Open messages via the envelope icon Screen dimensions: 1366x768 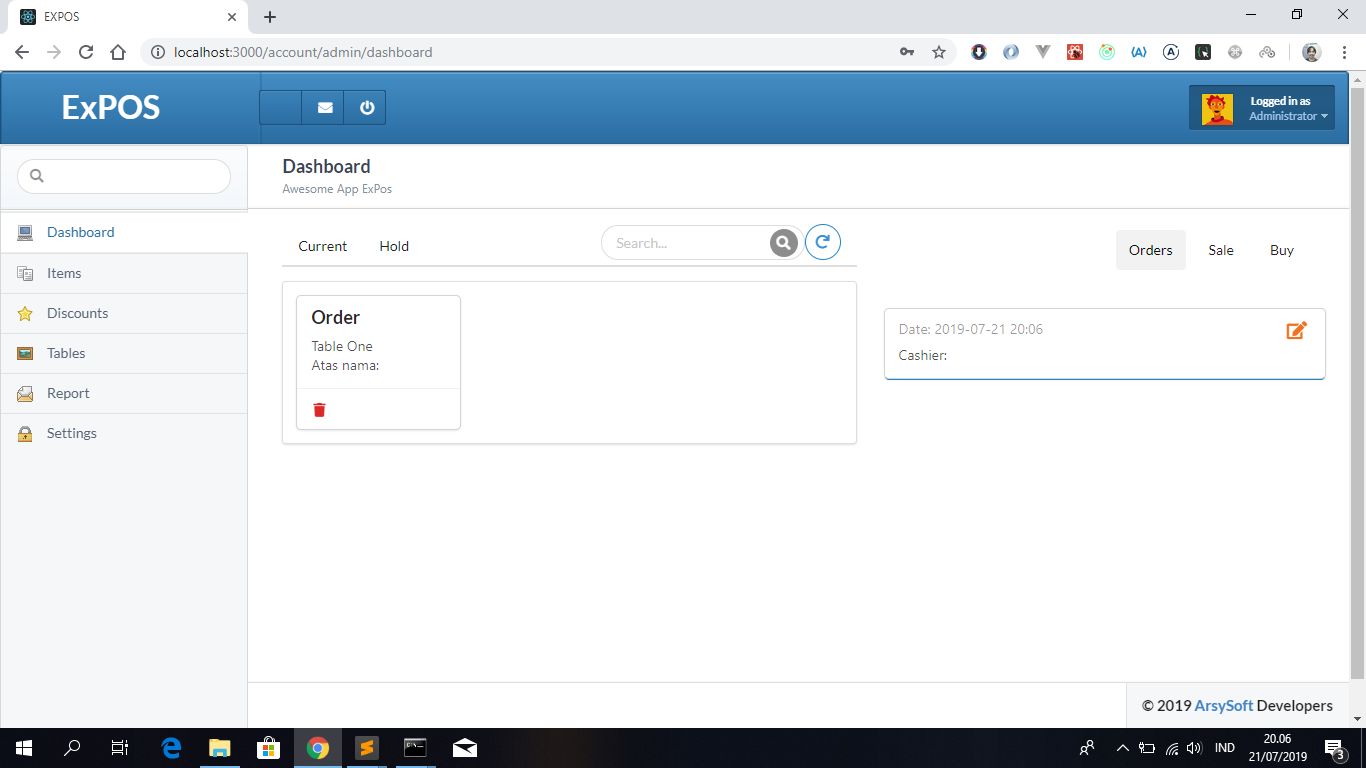pos(324,108)
